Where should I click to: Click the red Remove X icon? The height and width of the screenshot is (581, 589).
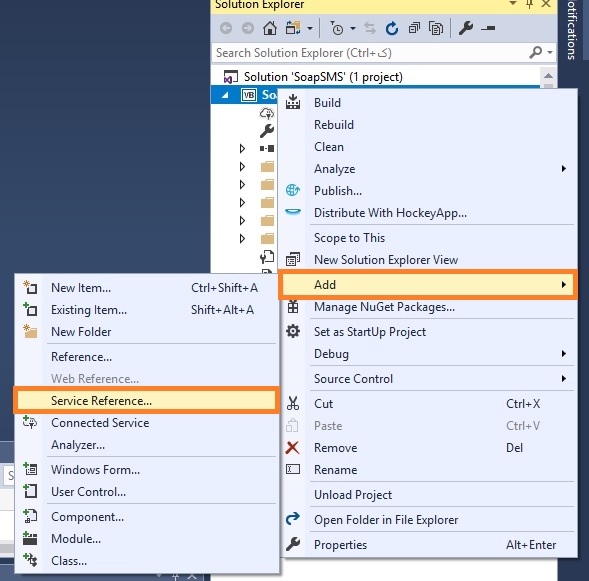[x=292, y=448]
